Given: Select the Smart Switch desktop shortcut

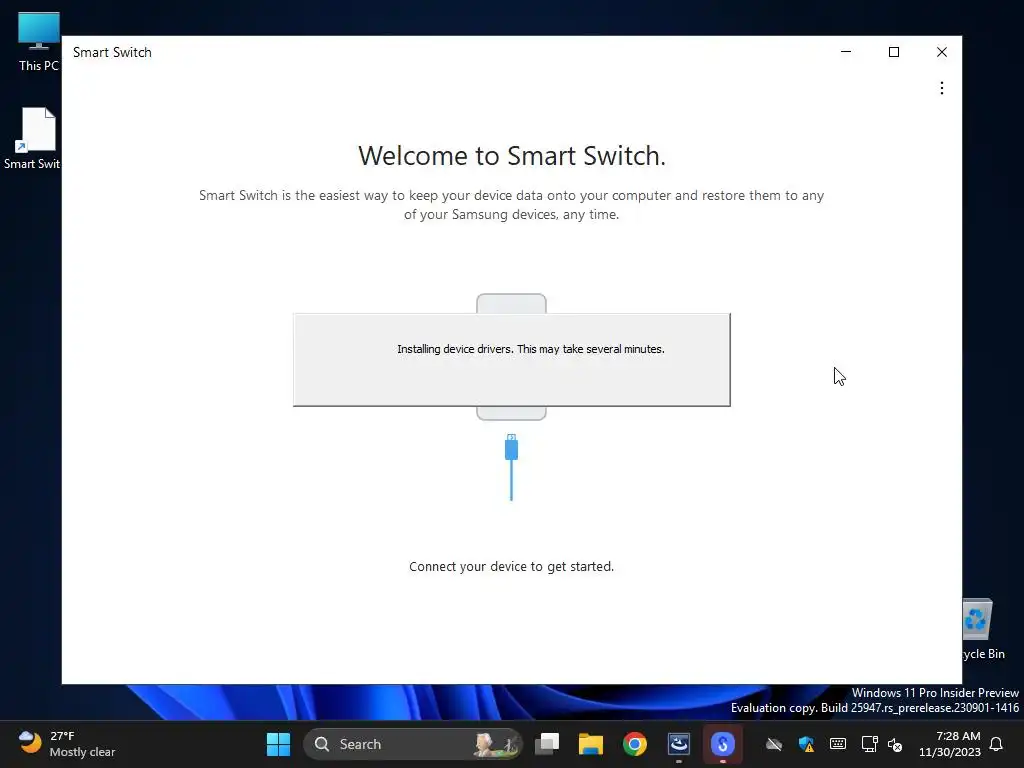Looking at the screenshot, I should click(32, 138).
